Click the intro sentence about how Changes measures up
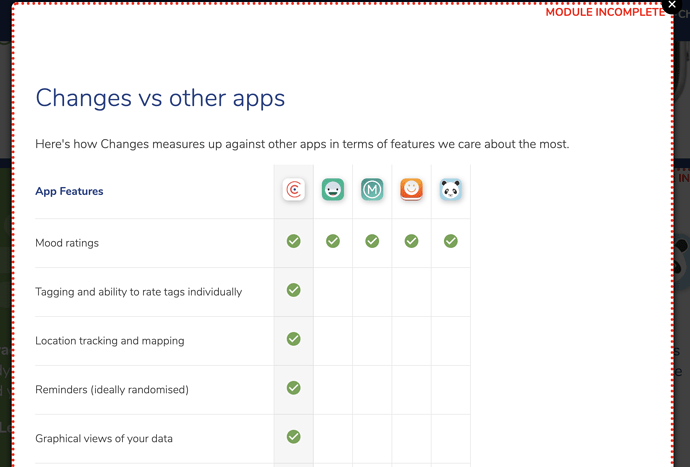Screen dimensions: 690x467 tap(302, 144)
